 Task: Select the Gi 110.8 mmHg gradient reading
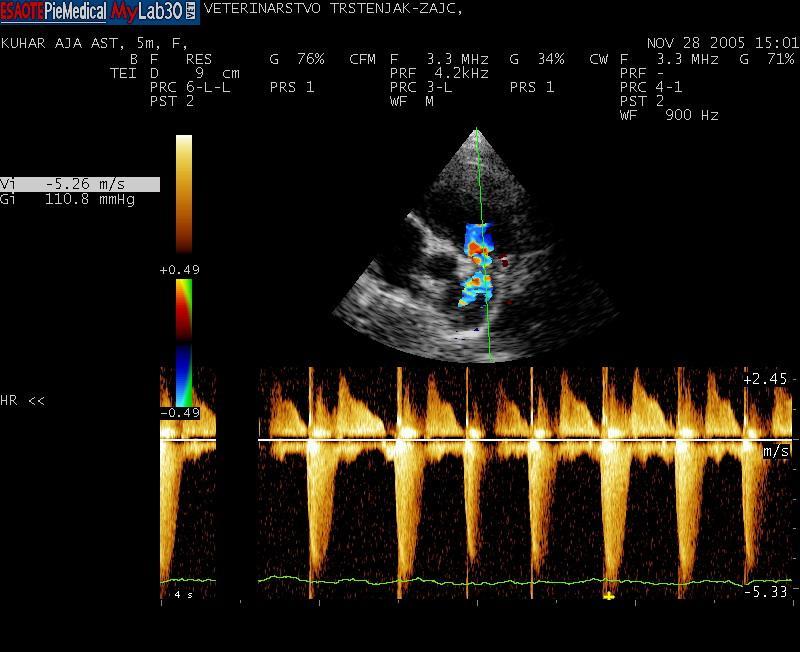(x=68, y=199)
